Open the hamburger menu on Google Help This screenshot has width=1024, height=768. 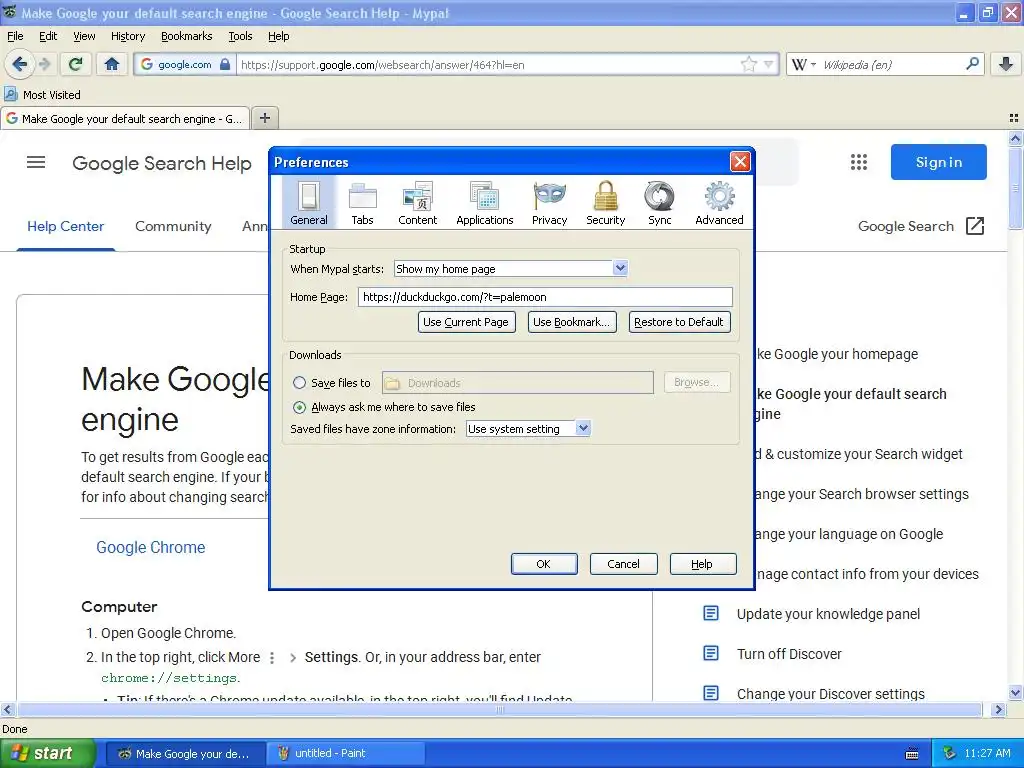pos(36,162)
